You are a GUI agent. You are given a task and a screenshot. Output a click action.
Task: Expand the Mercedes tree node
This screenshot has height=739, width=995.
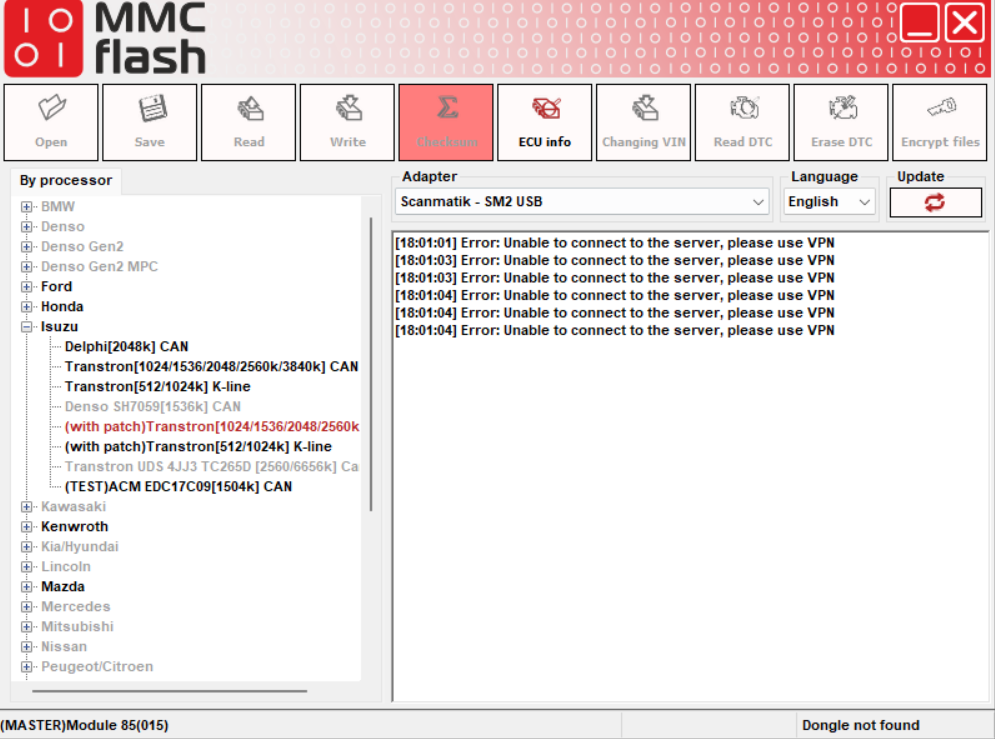pos(26,606)
